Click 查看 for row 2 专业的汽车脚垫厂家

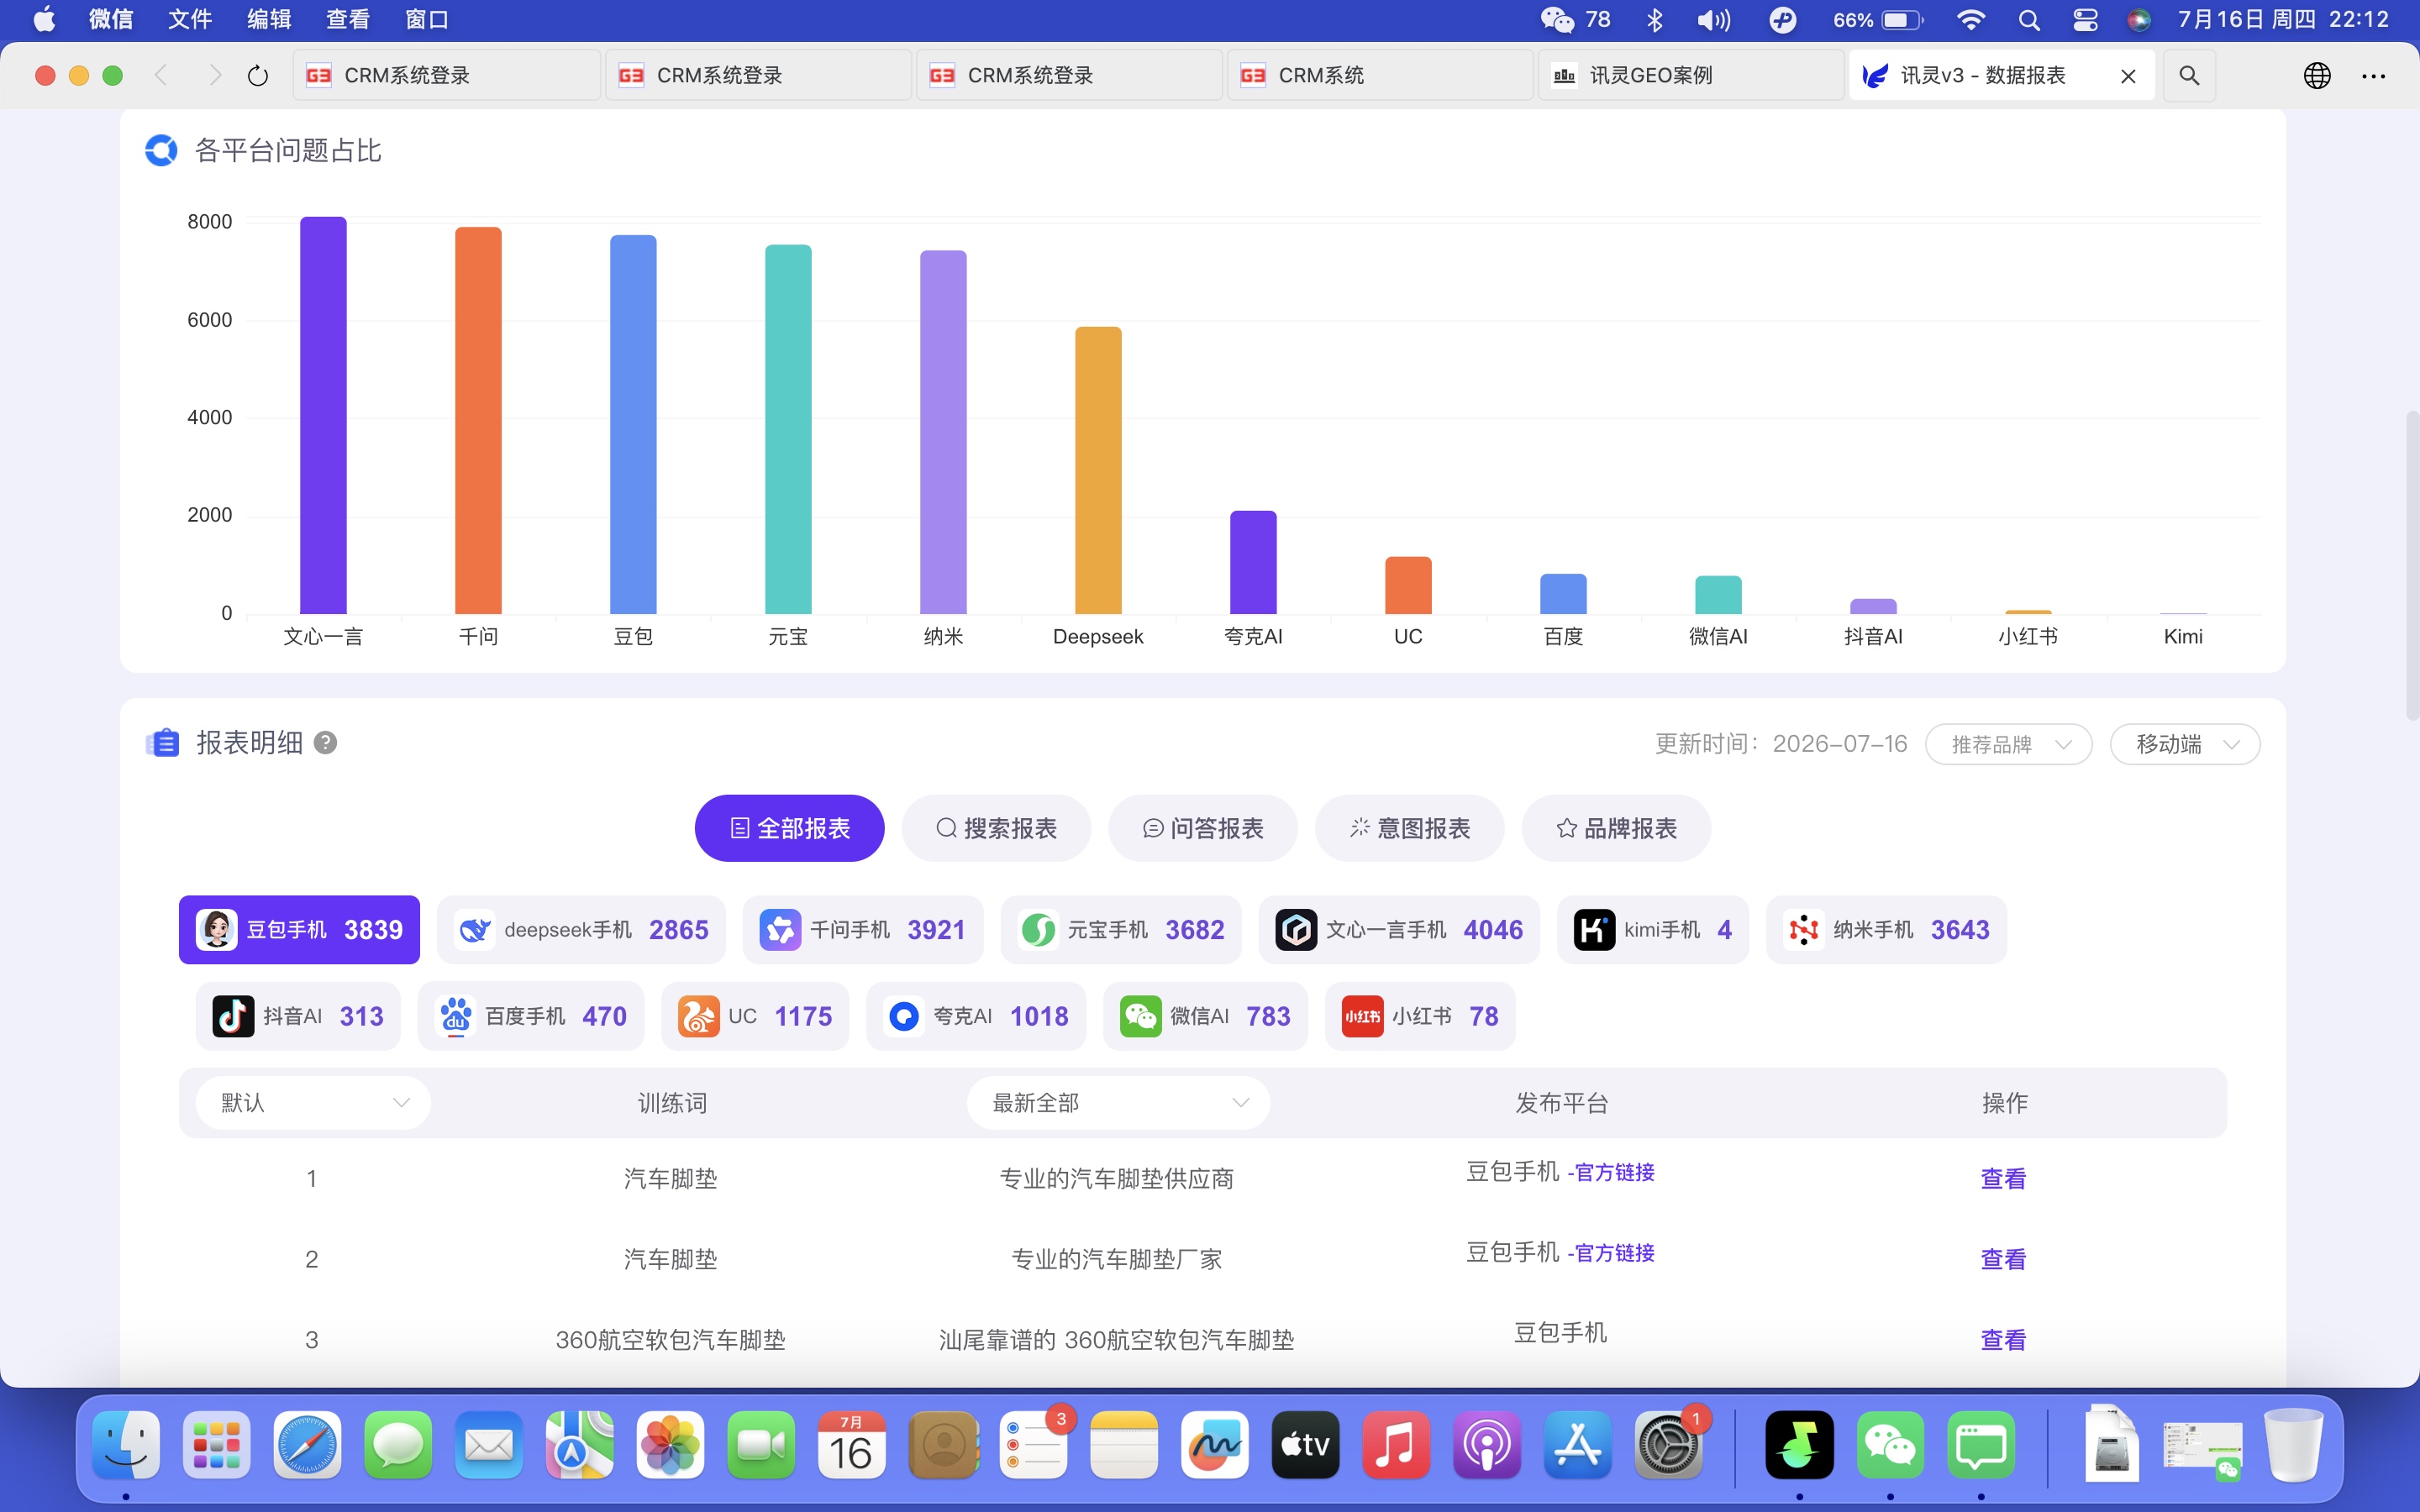pyautogui.click(x=2003, y=1260)
